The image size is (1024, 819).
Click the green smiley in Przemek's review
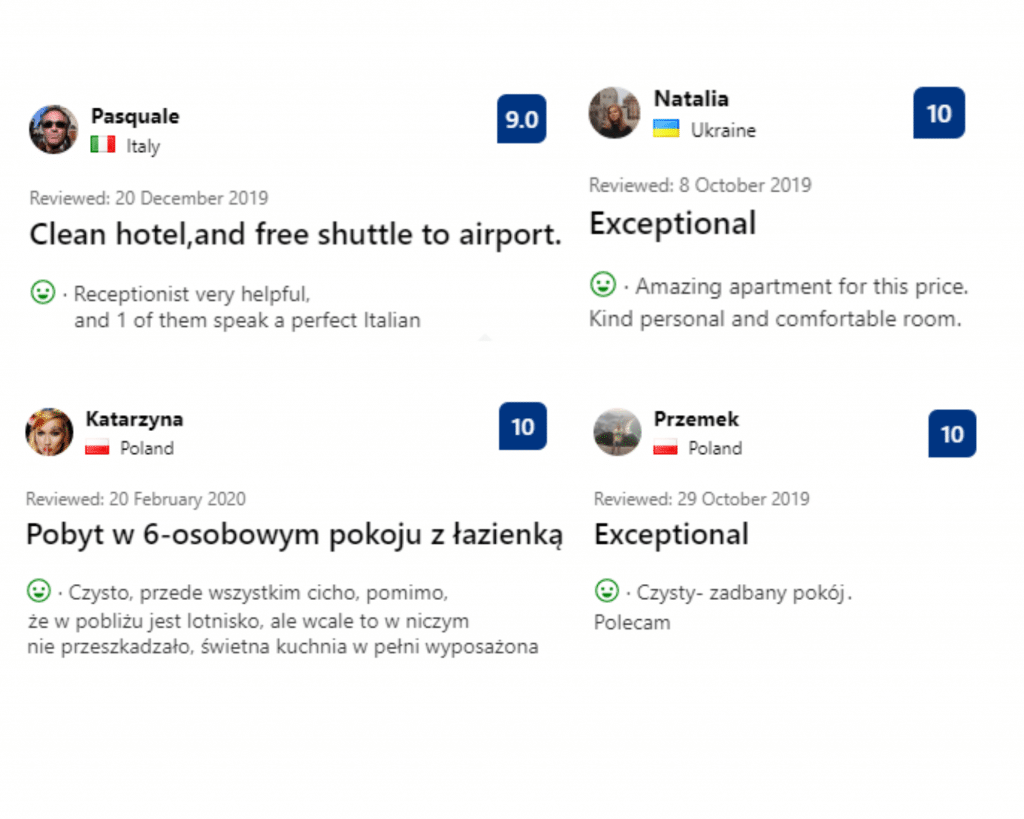tap(607, 590)
